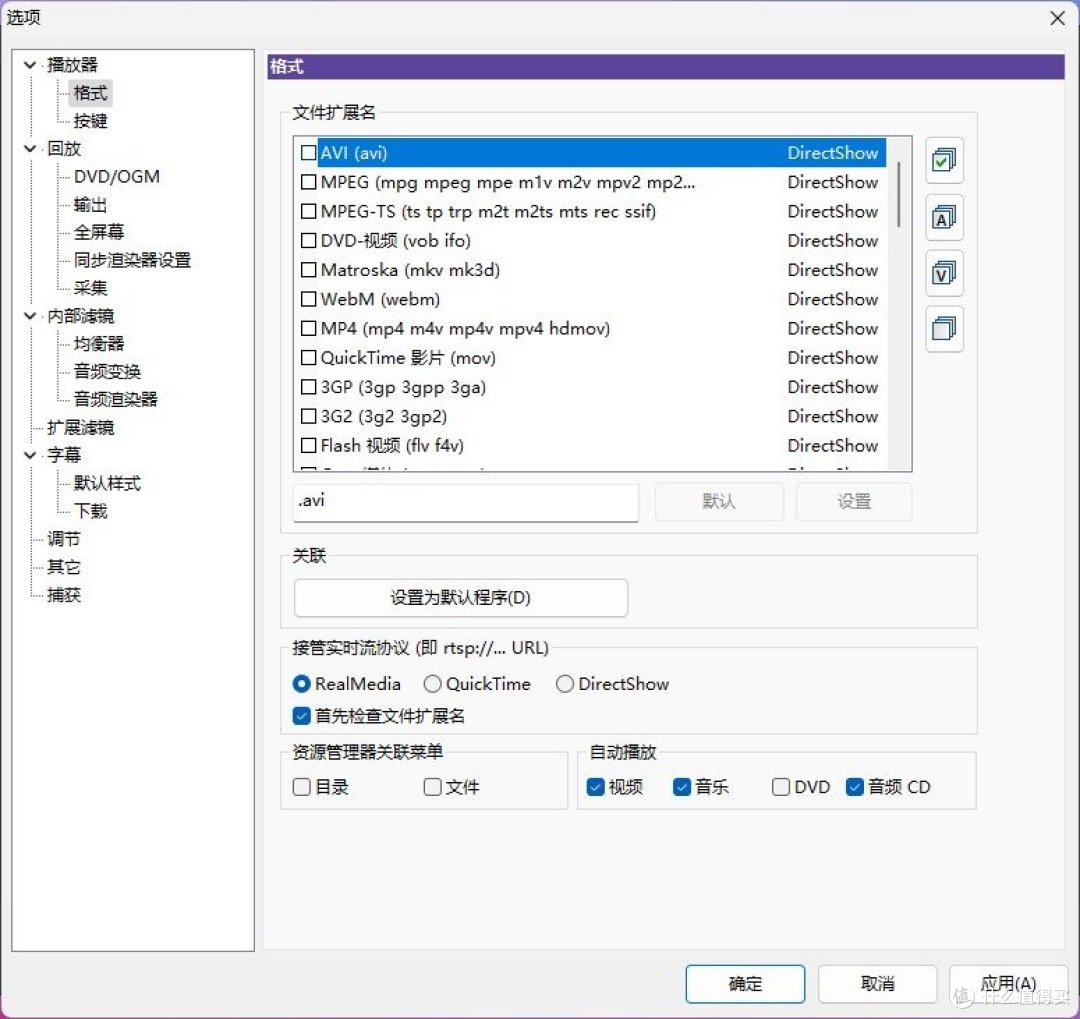Enable the MP4 format checkbox

309,329
